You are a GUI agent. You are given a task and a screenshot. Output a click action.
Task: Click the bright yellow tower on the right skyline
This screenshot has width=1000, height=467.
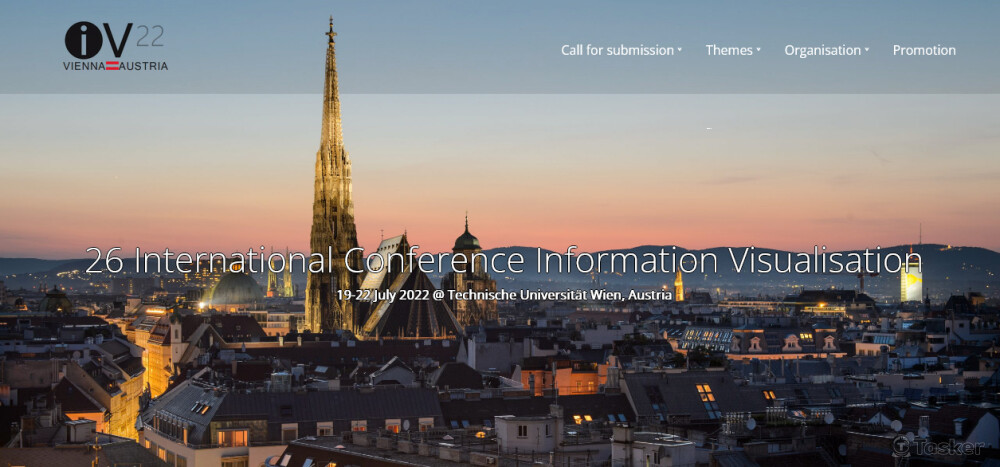tap(911, 284)
